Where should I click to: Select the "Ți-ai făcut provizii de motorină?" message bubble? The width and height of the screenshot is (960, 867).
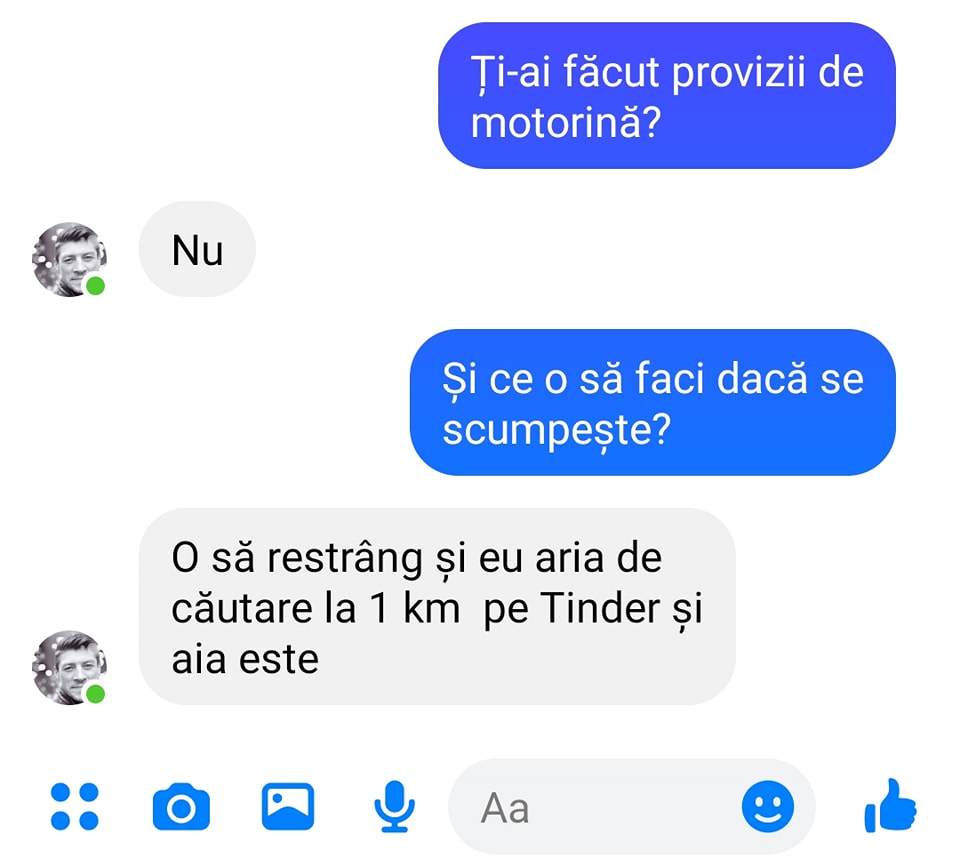[x=667, y=96]
